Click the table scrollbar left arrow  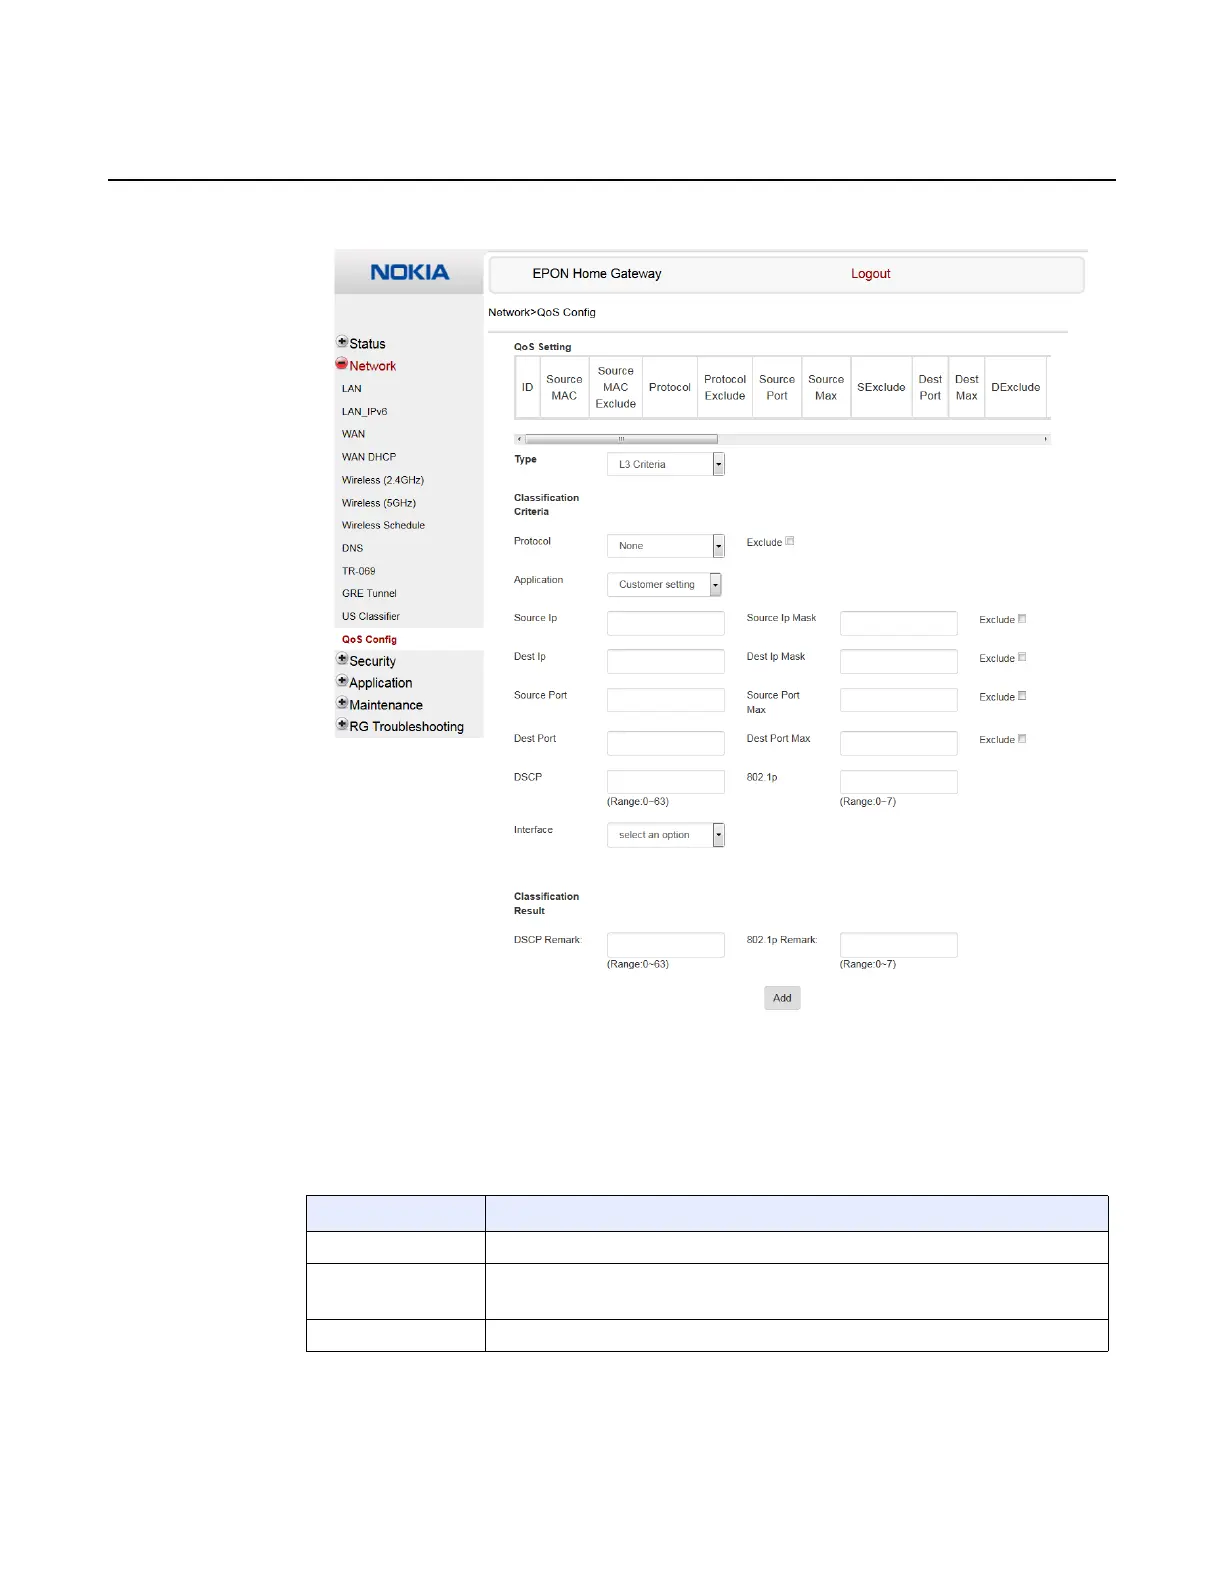coord(519,439)
